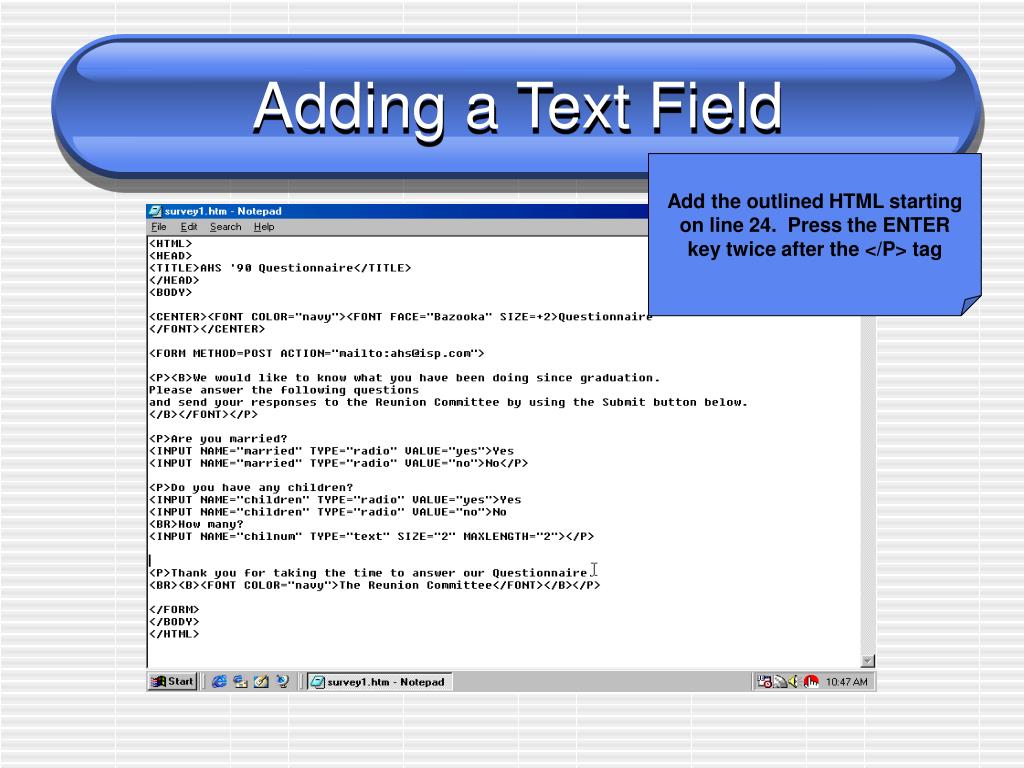Screen dimensions: 1024x768
Task: Click the red antivirus tray icon
Action: pyautogui.click(x=811, y=682)
